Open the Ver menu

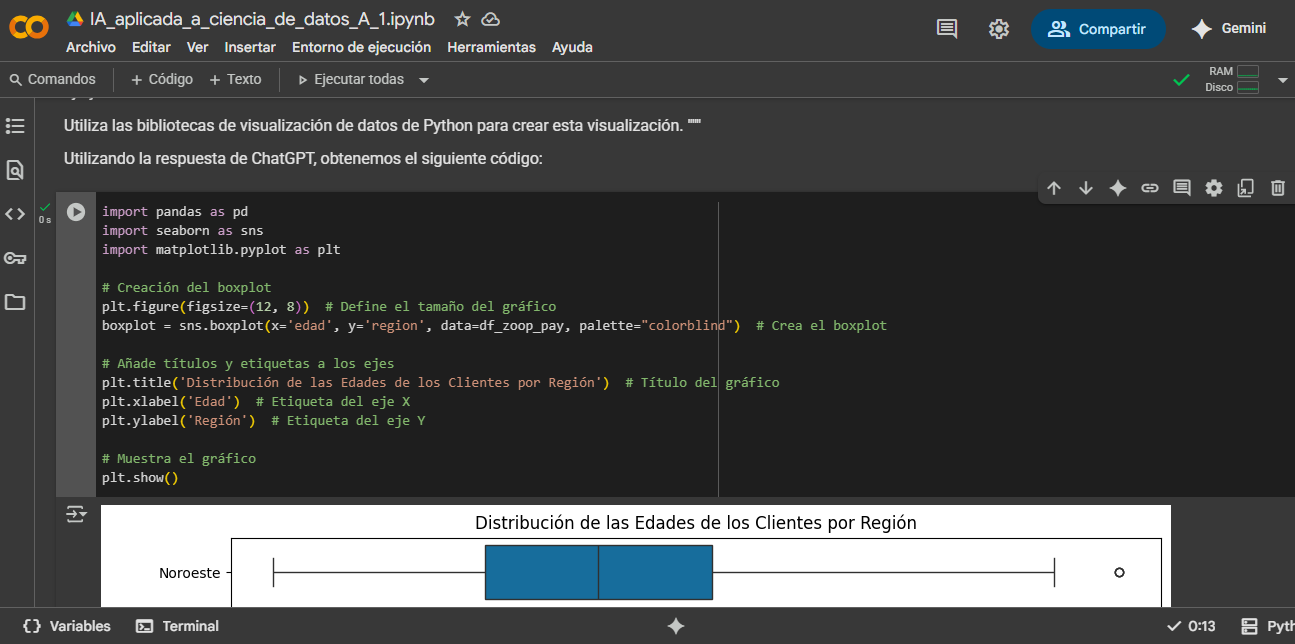tap(198, 47)
